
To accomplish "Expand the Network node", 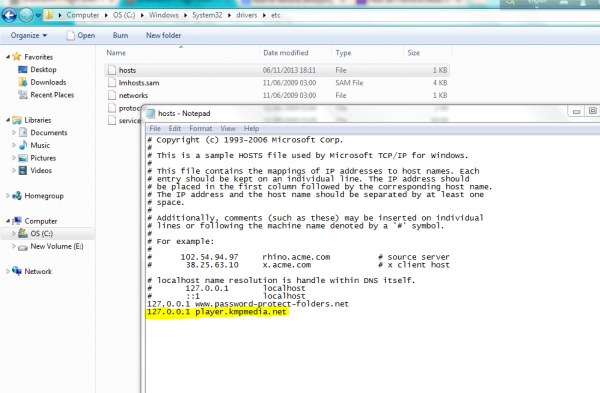I will (8, 271).
